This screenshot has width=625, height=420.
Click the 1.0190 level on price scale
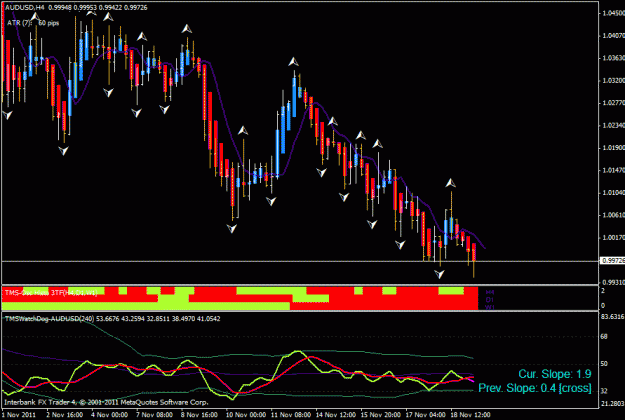pyautogui.click(x=614, y=148)
